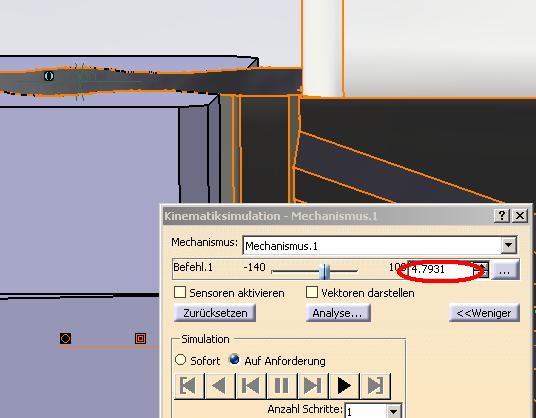Screen dimensions: 536x418
Task: Select Auf Anforderung radio option
Action: pos(234,360)
